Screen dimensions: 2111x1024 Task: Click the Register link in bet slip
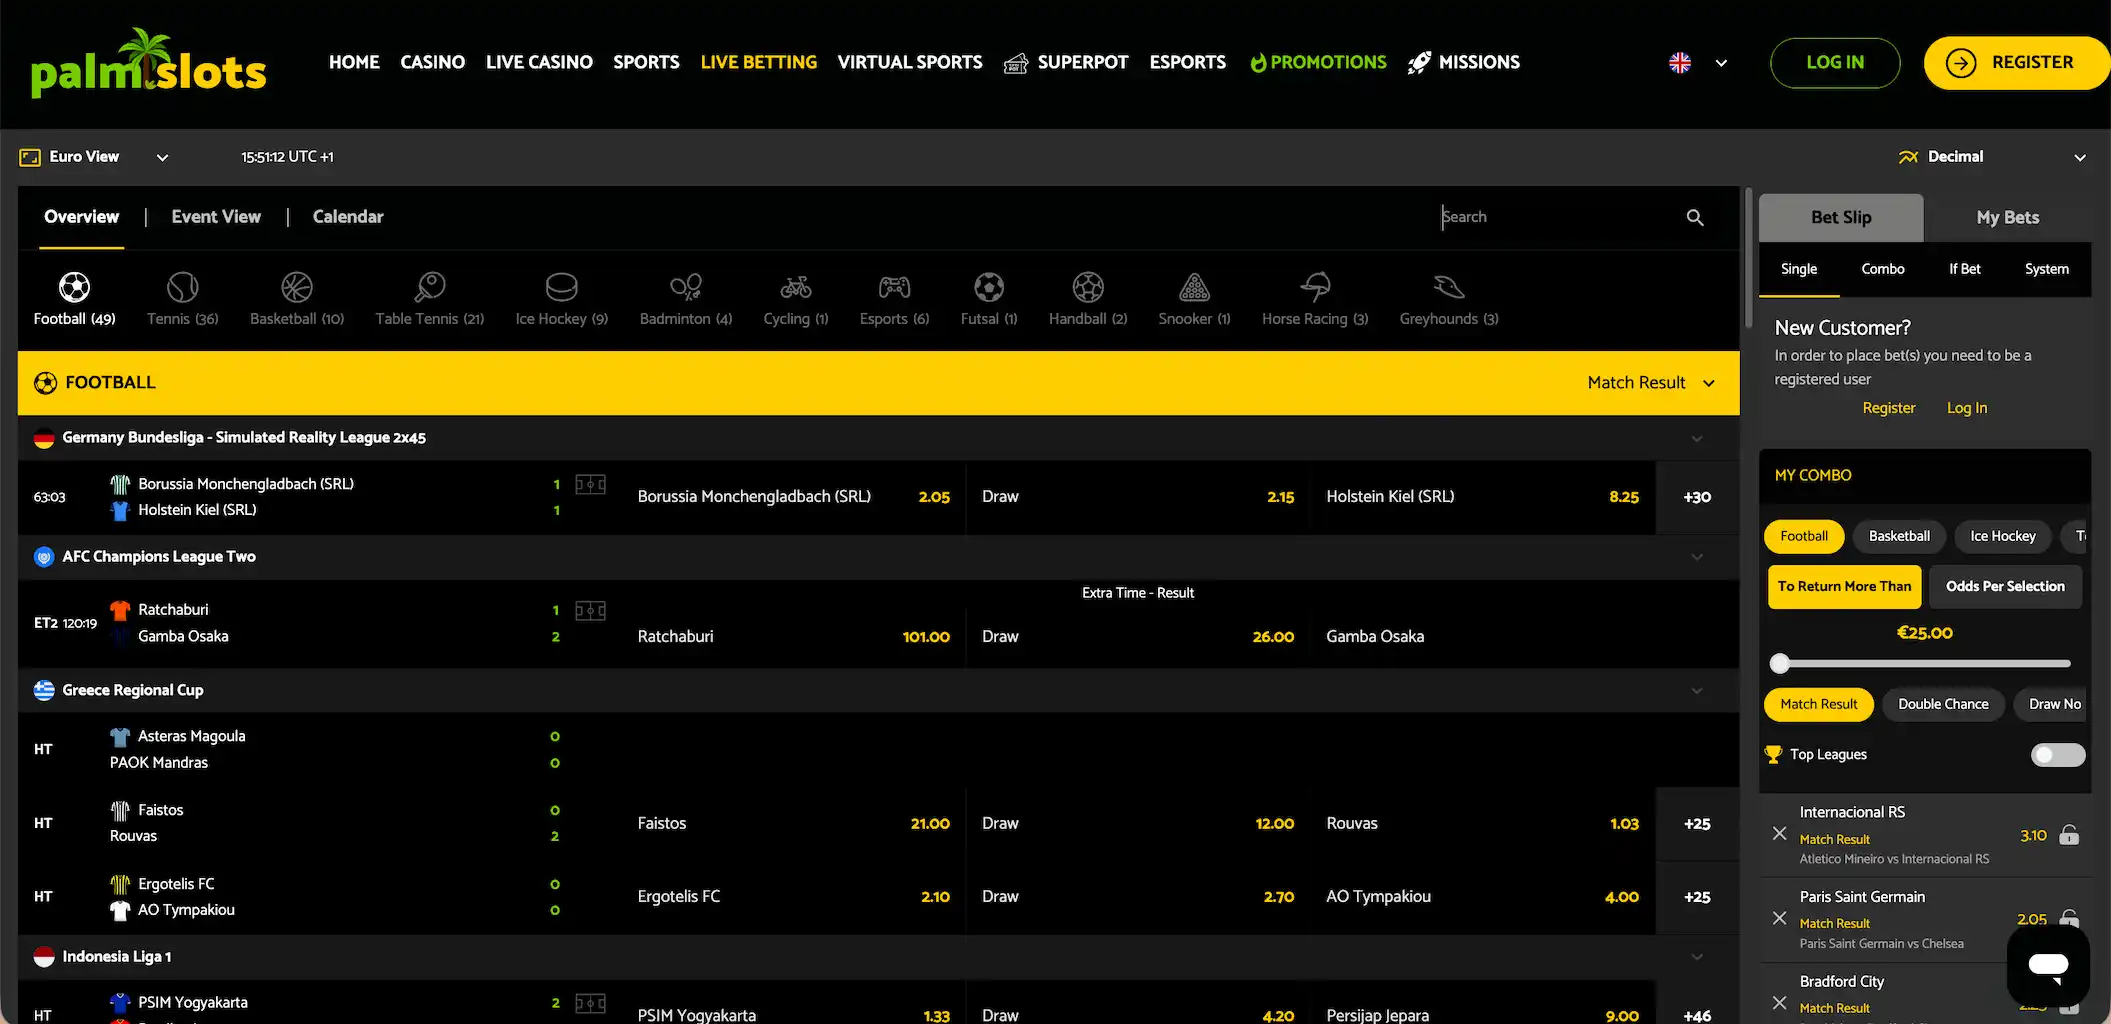click(1888, 408)
